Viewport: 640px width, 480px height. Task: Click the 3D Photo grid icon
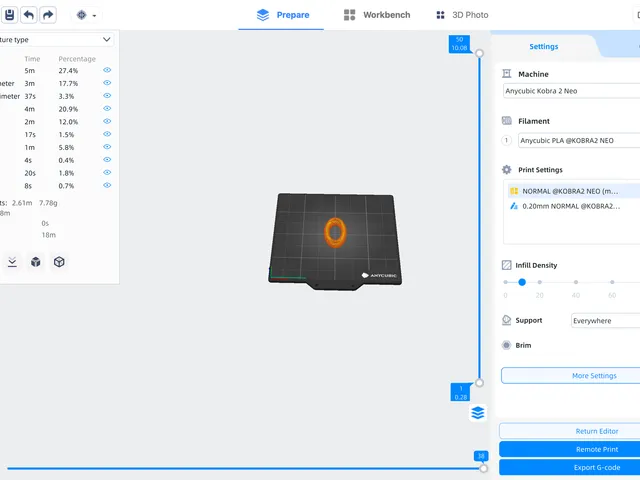click(x=440, y=15)
